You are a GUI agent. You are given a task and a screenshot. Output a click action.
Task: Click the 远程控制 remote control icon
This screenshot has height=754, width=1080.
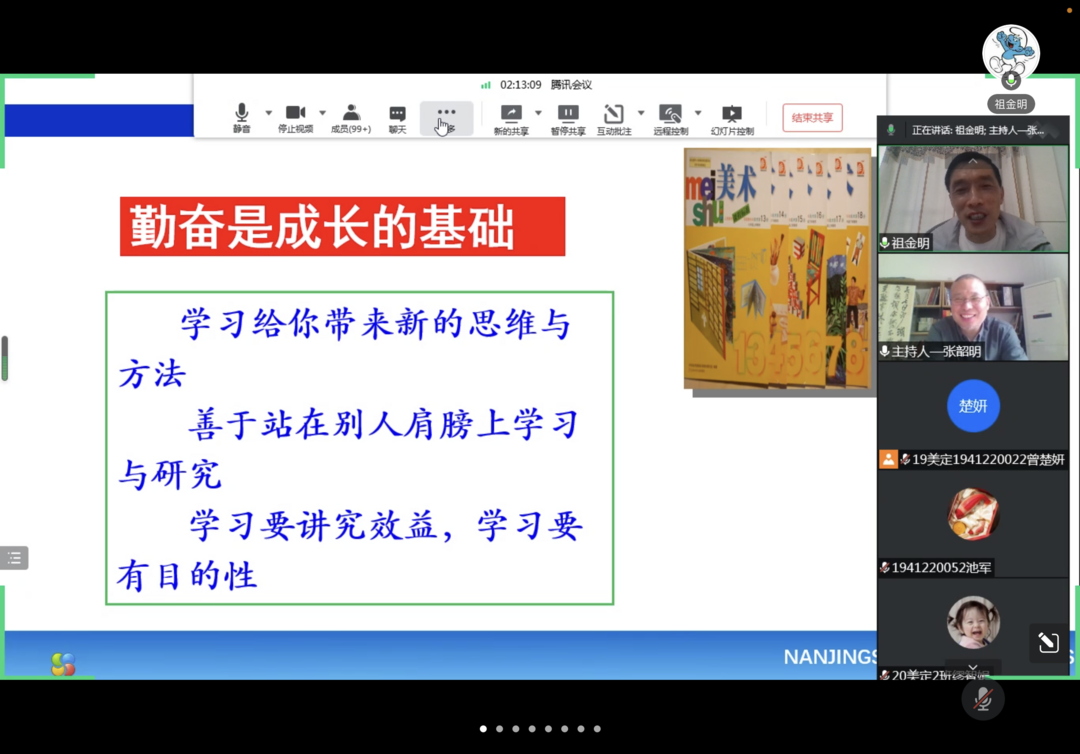pos(670,117)
